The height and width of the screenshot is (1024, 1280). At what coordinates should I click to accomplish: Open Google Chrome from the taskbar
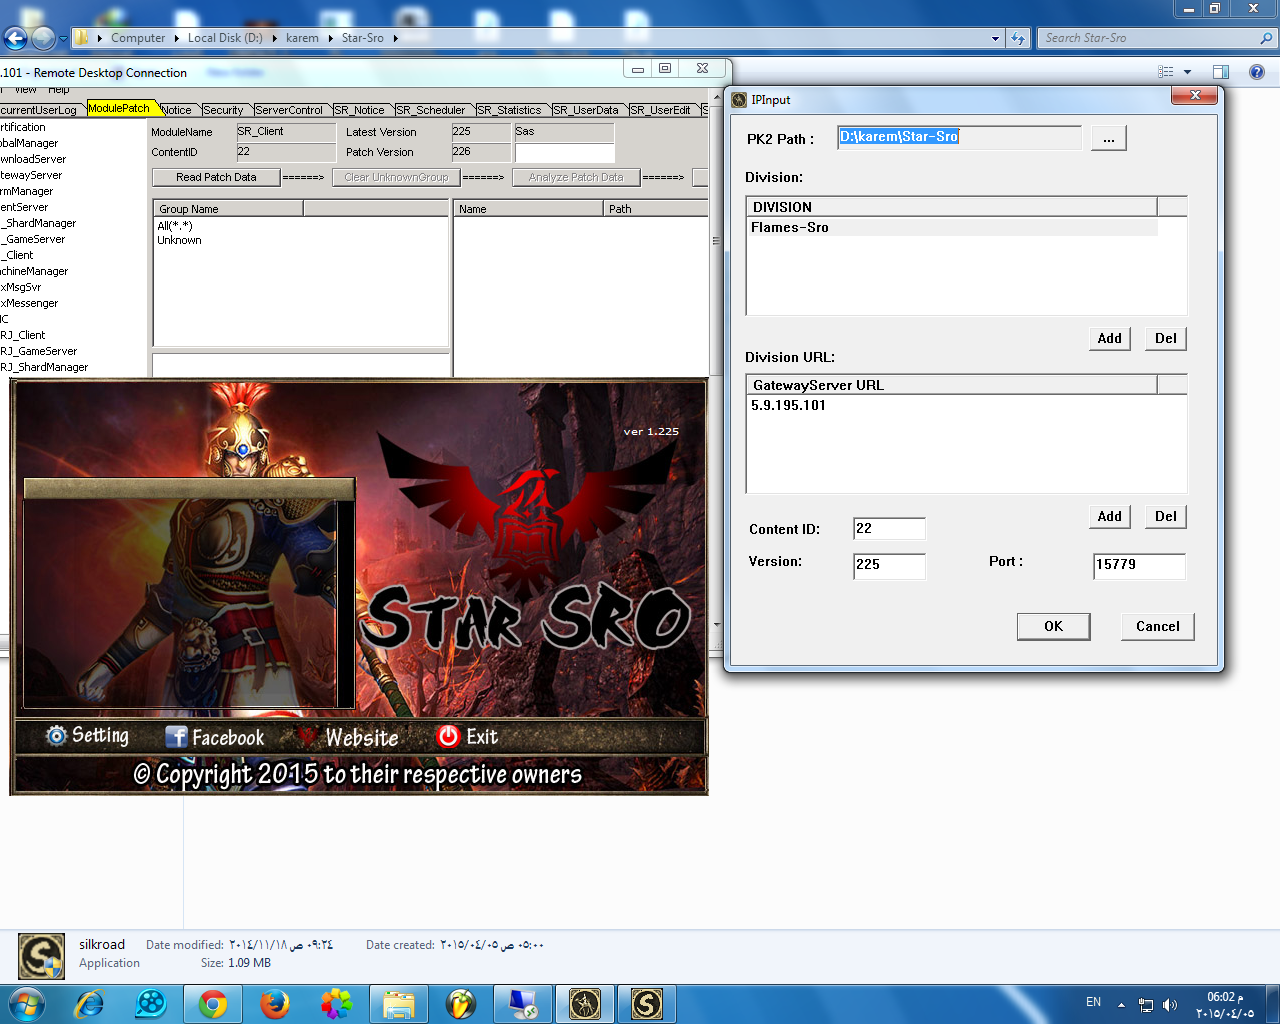213,1003
